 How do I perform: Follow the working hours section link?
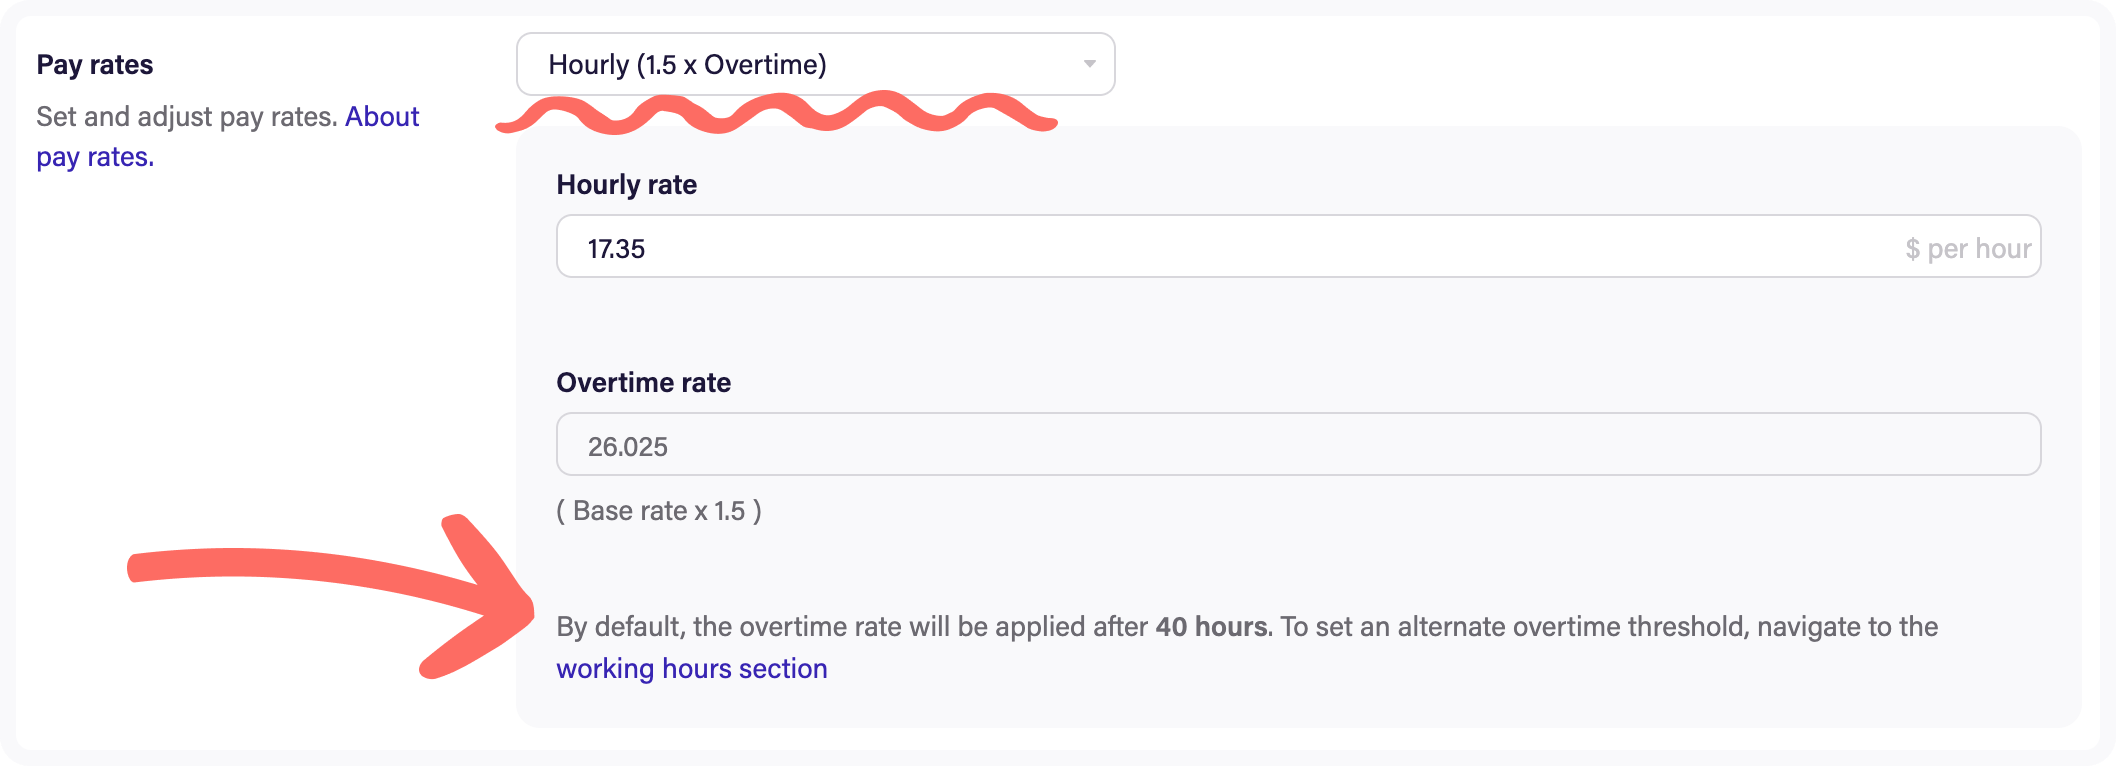click(691, 669)
